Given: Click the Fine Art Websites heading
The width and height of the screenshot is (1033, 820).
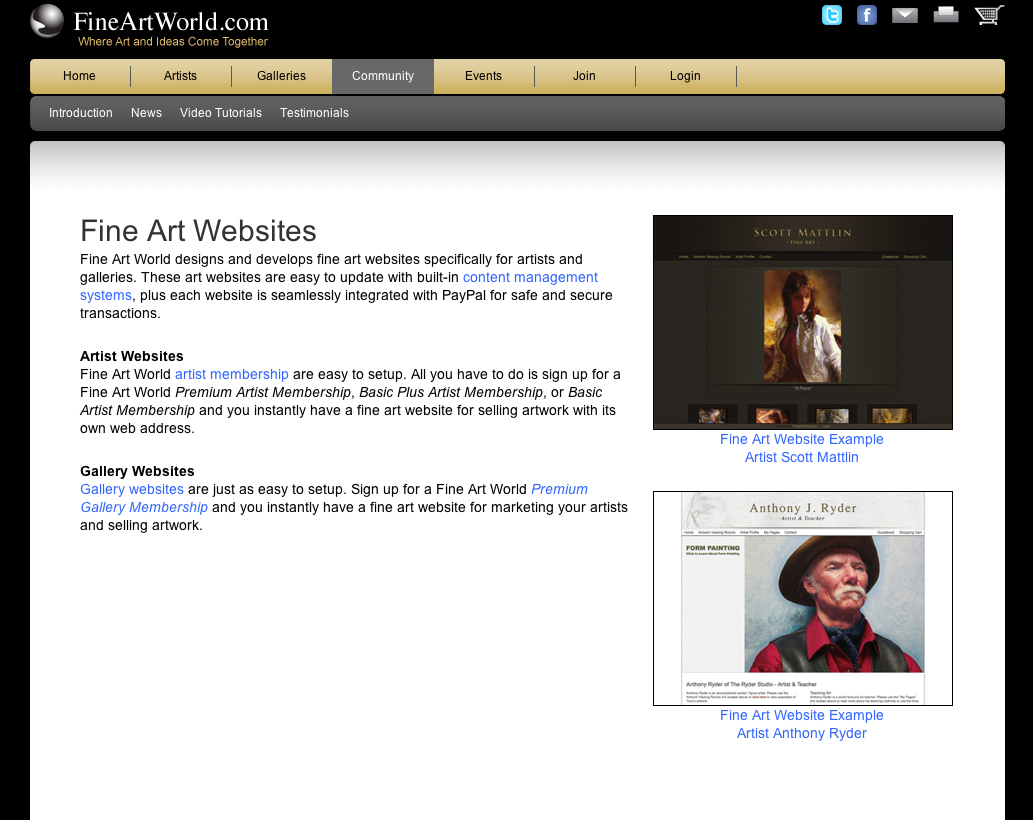Looking at the screenshot, I should tap(198, 231).
